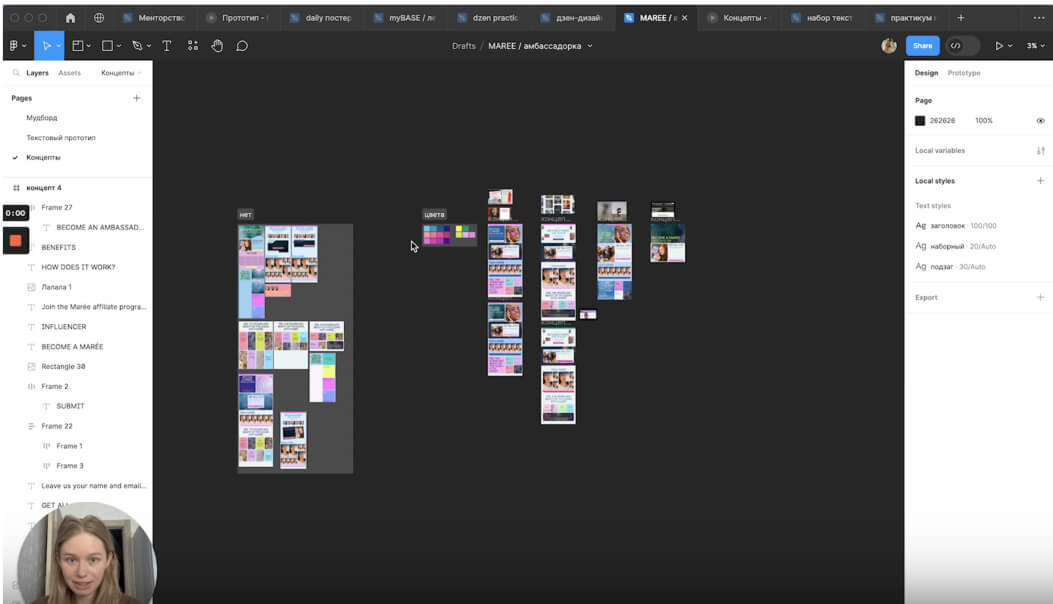
Task: Select the HOW DOES IT WORK? layer
Action: tap(78, 267)
